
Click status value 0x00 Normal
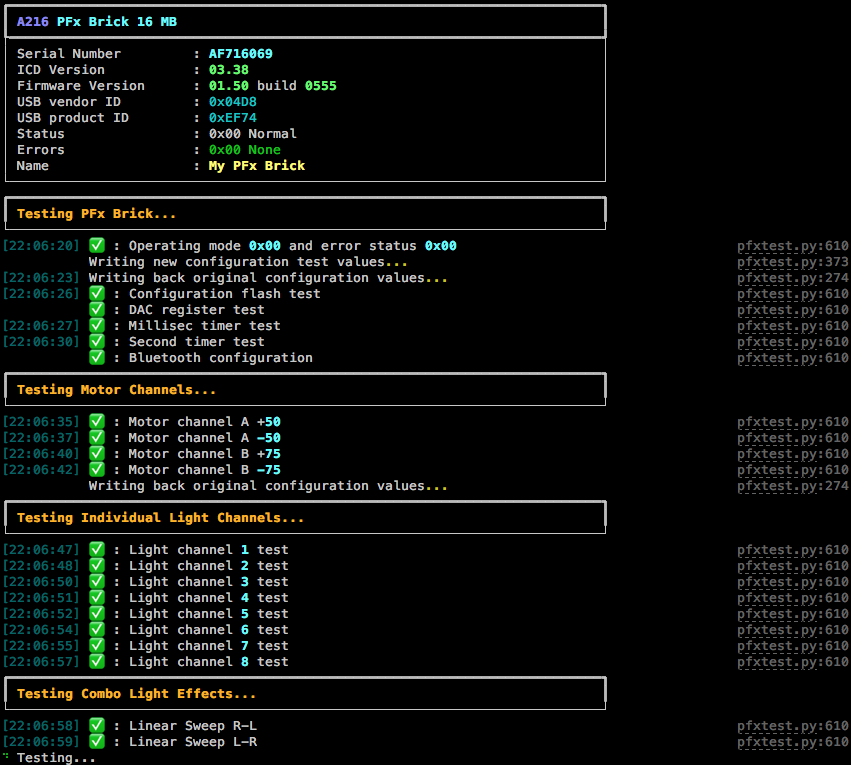[x=252, y=133]
